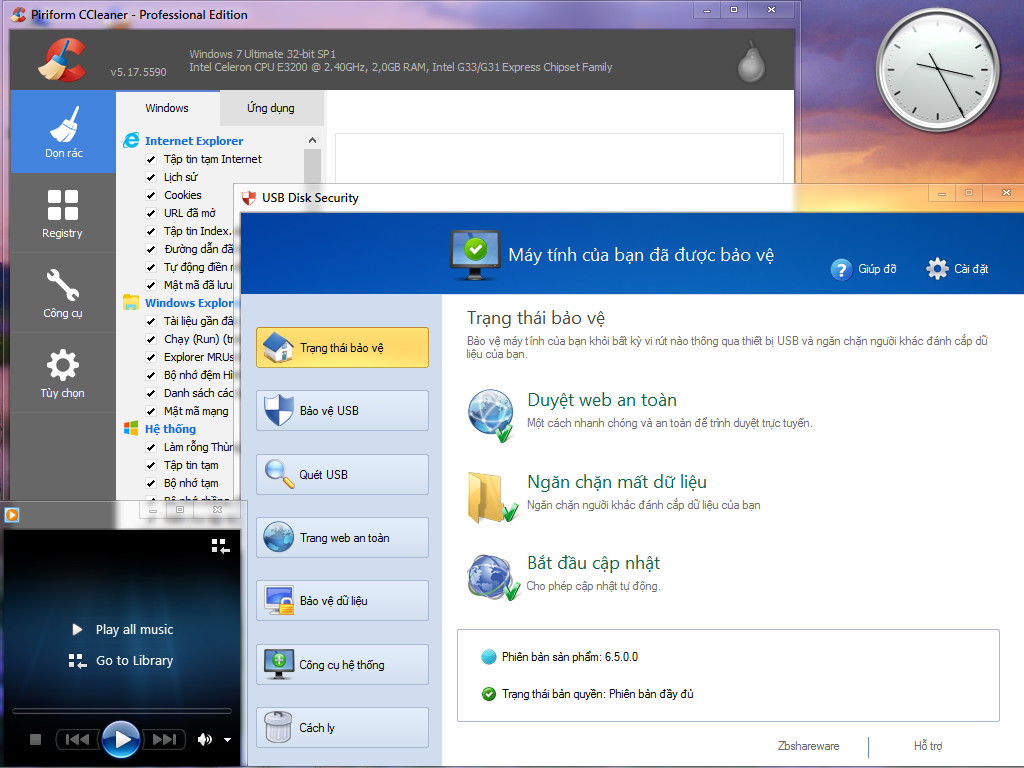The image size is (1024, 768).
Task: Toggle Mật mã mạng checkbox
Action: click(151, 411)
